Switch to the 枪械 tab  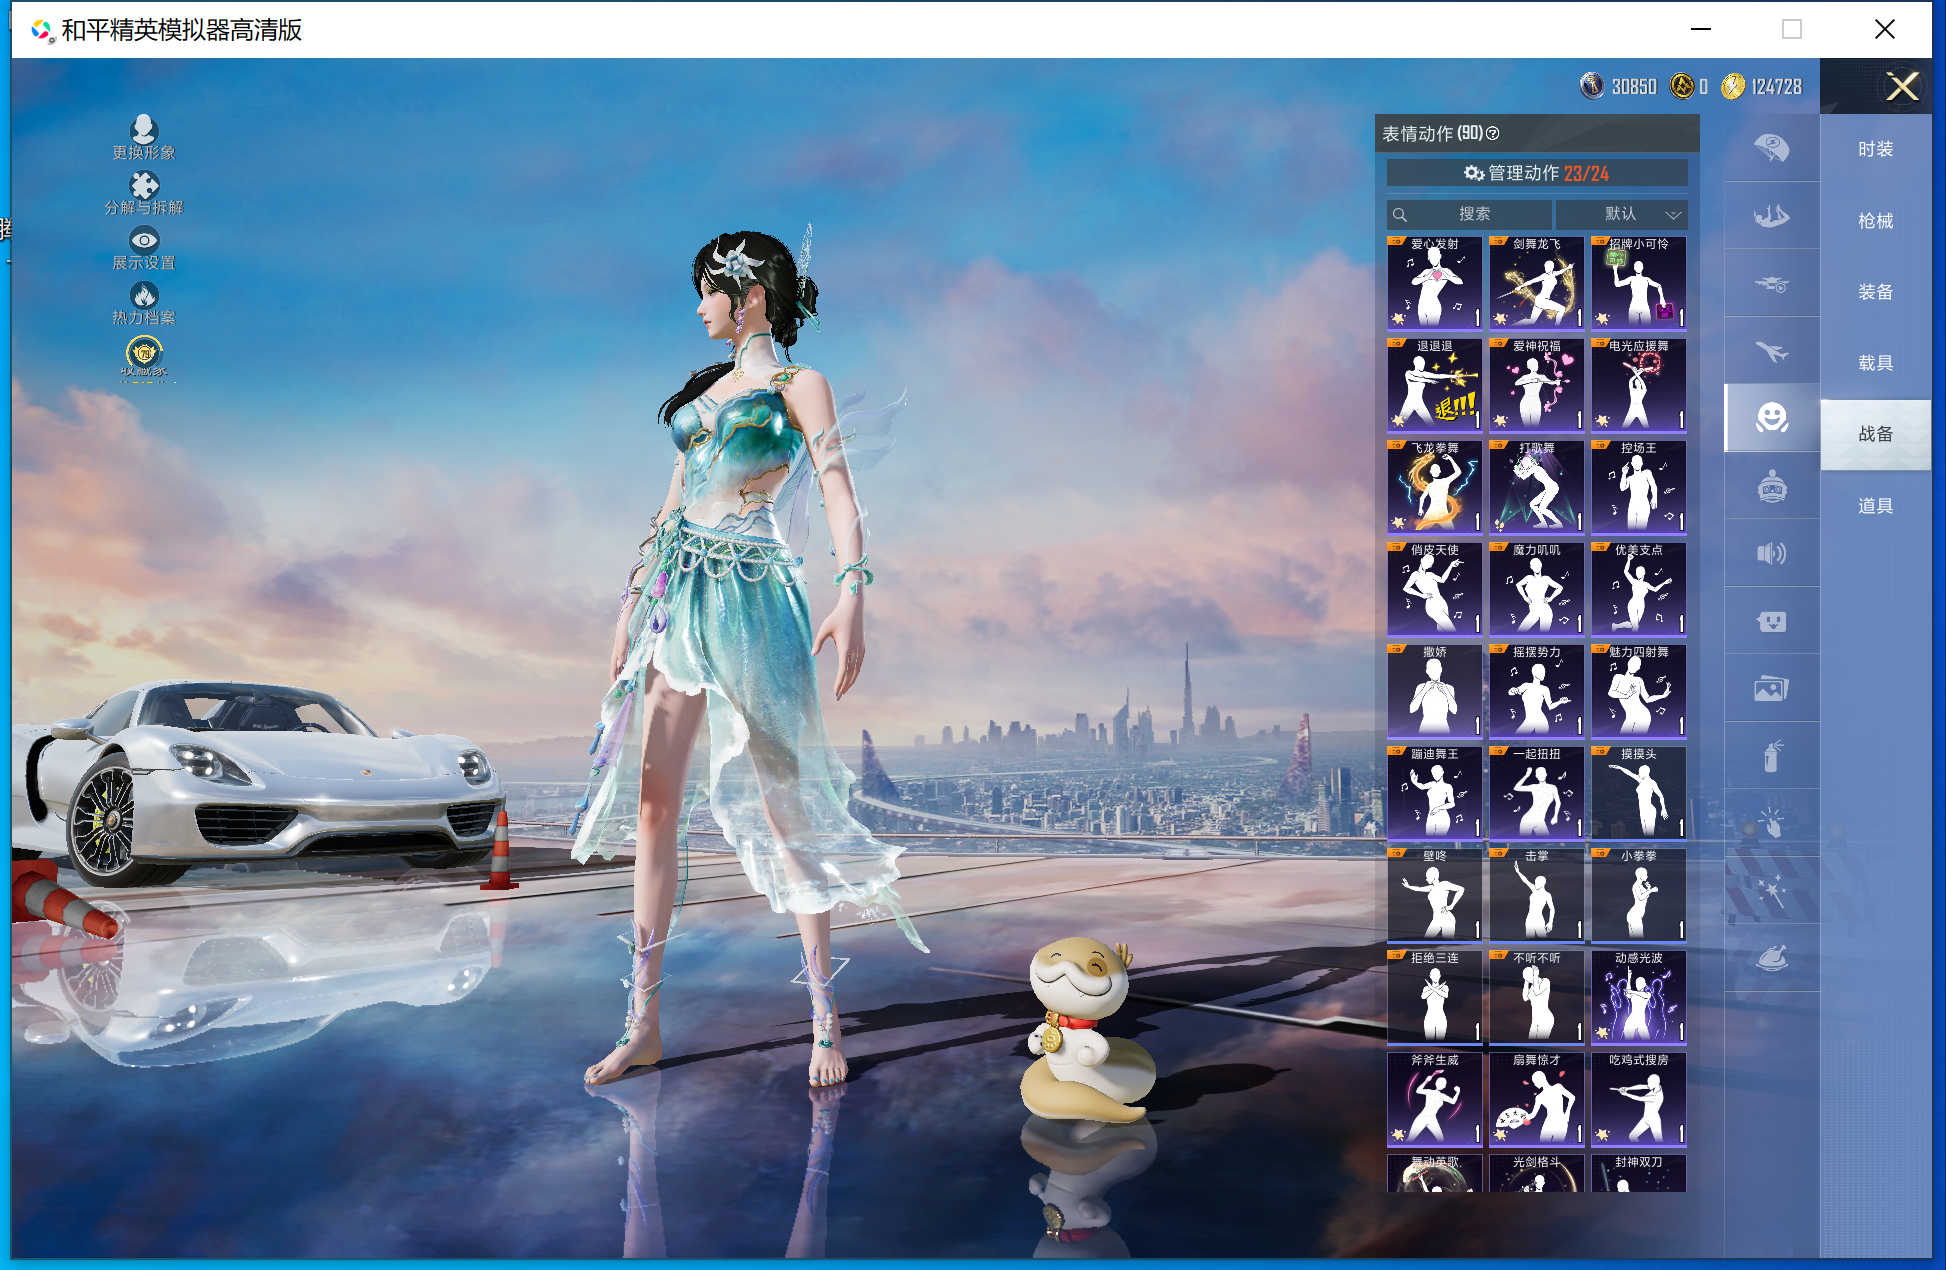pyautogui.click(x=1875, y=221)
